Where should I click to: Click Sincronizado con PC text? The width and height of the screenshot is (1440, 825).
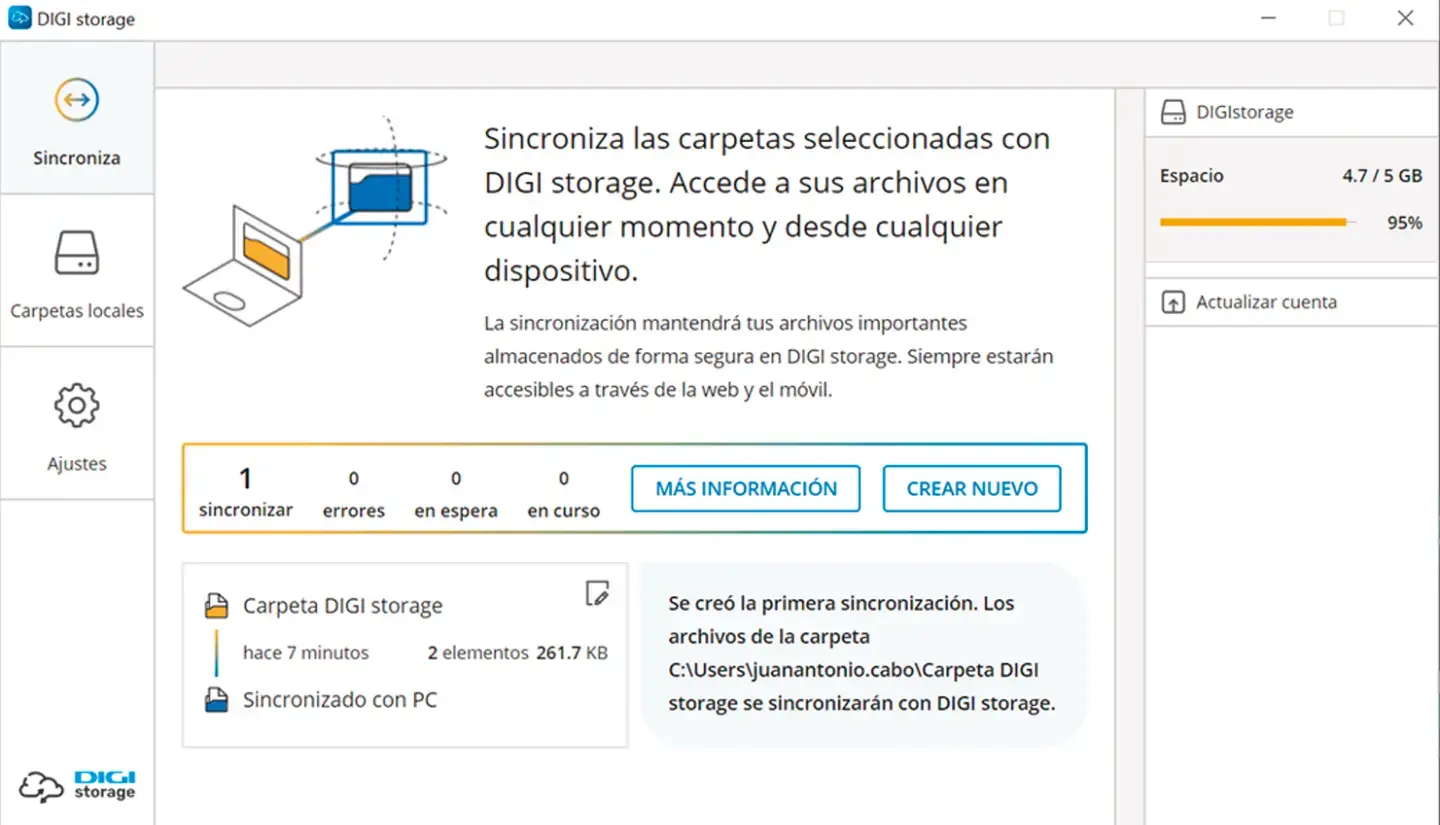coord(340,700)
